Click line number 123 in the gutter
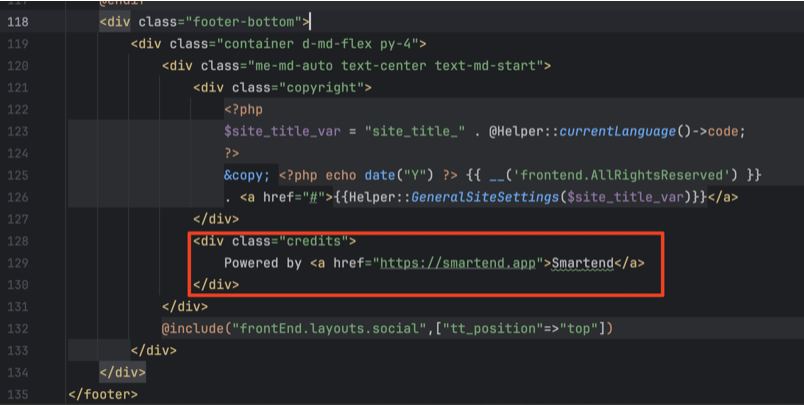804x405 pixels. tap(18, 132)
